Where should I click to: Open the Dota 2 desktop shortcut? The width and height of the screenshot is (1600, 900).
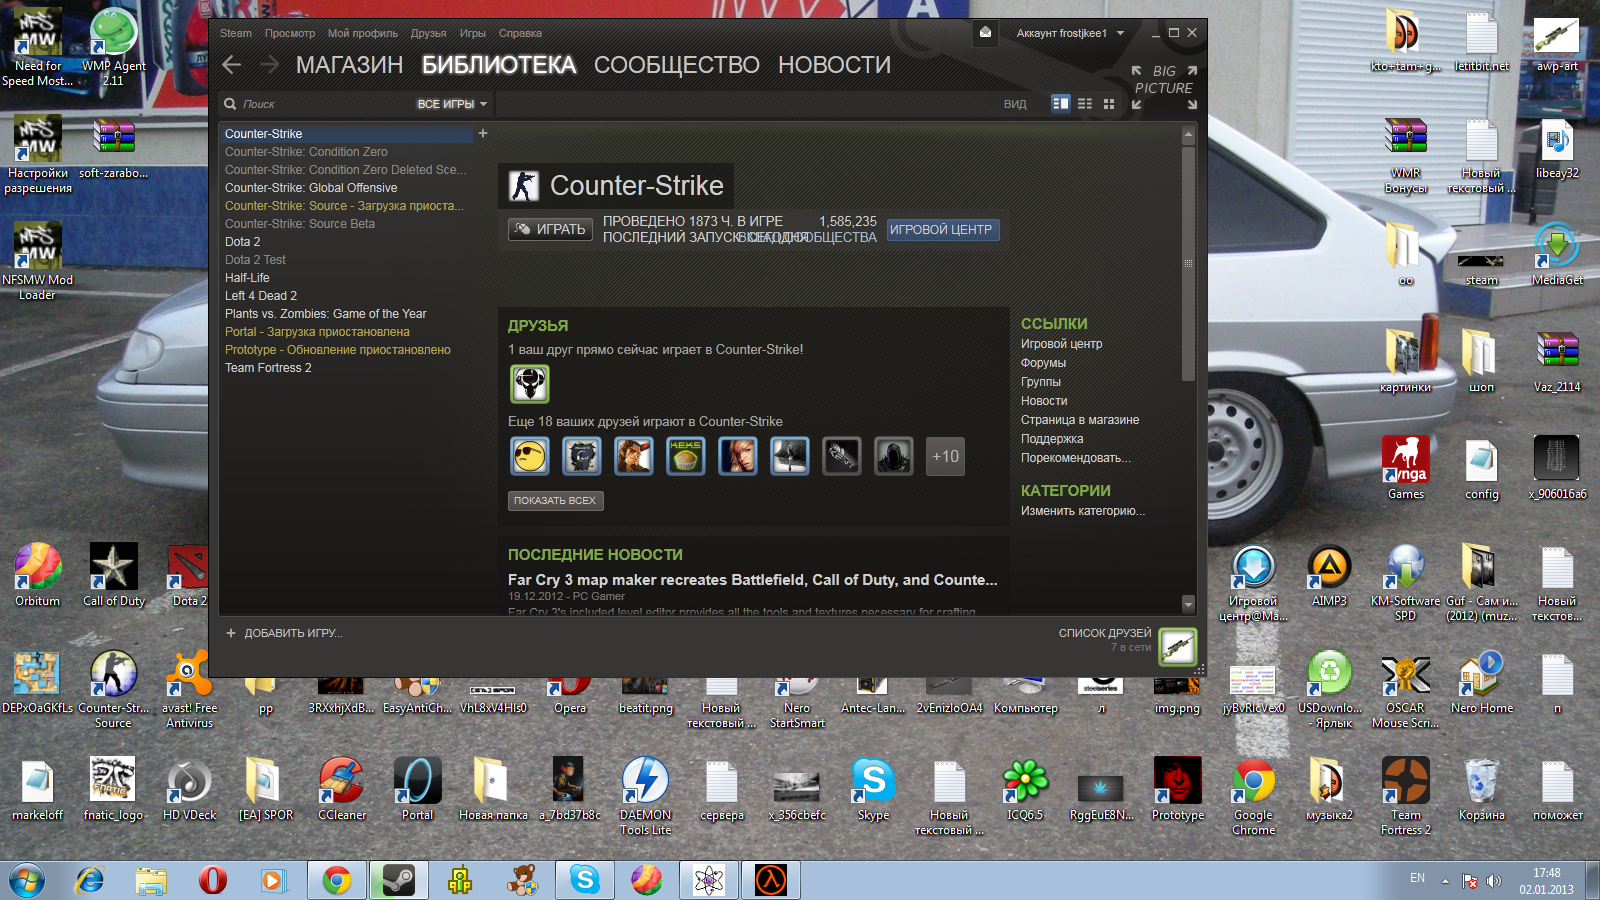pyautogui.click(x=189, y=575)
